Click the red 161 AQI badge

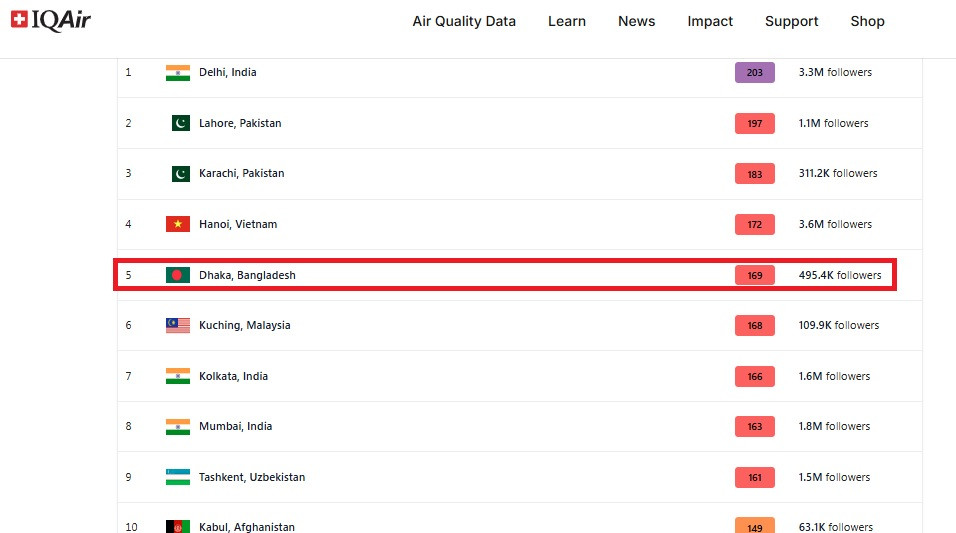755,478
